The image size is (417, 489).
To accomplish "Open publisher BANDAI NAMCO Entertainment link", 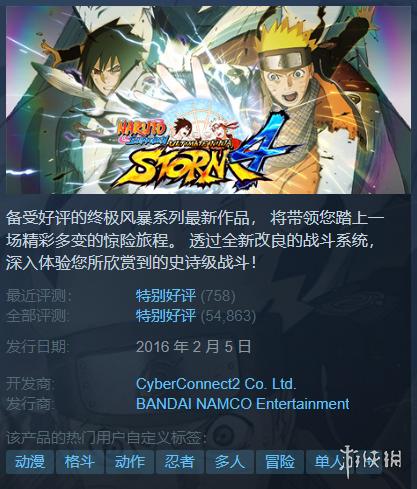I will click(x=243, y=404).
